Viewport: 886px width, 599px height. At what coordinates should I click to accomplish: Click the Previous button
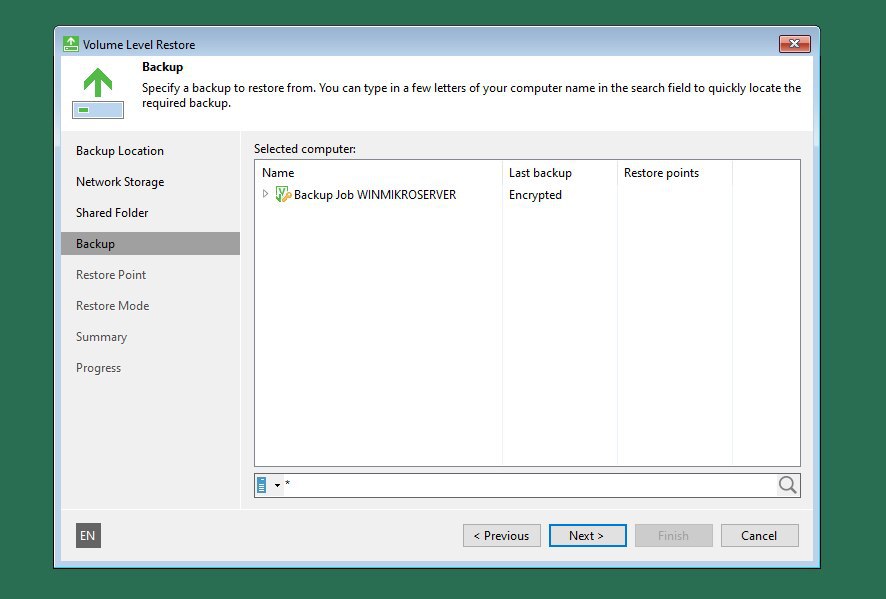(x=502, y=536)
